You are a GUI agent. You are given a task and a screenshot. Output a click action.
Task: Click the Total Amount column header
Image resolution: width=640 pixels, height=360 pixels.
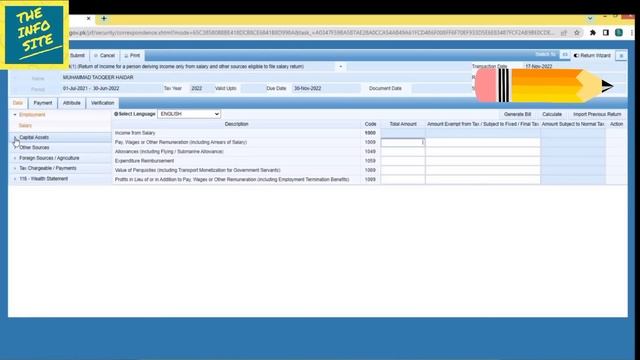click(x=403, y=124)
